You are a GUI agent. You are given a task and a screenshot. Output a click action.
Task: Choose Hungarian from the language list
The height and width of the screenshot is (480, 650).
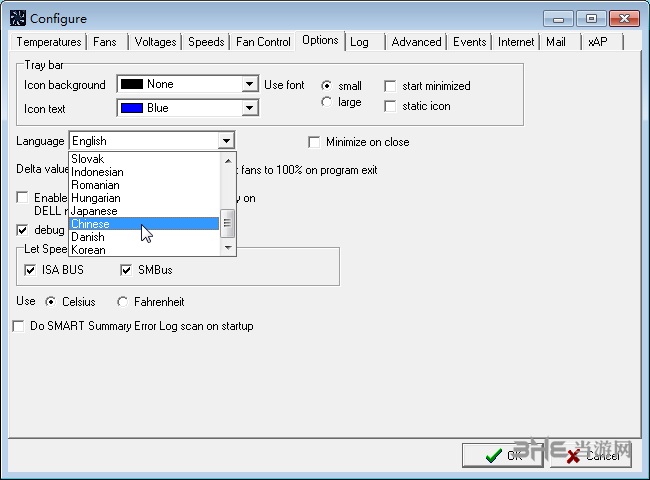pos(144,198)
